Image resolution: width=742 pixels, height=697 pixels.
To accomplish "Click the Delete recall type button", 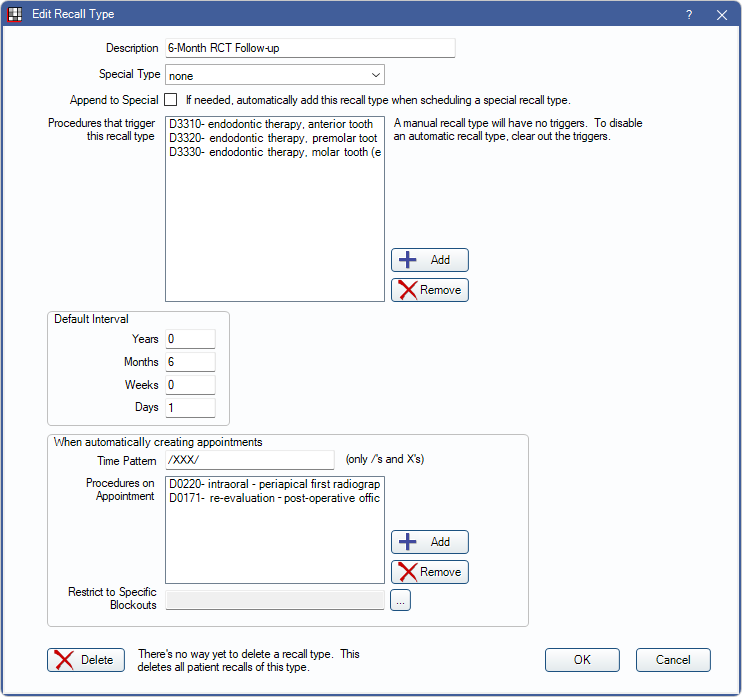I will (85, 660).
